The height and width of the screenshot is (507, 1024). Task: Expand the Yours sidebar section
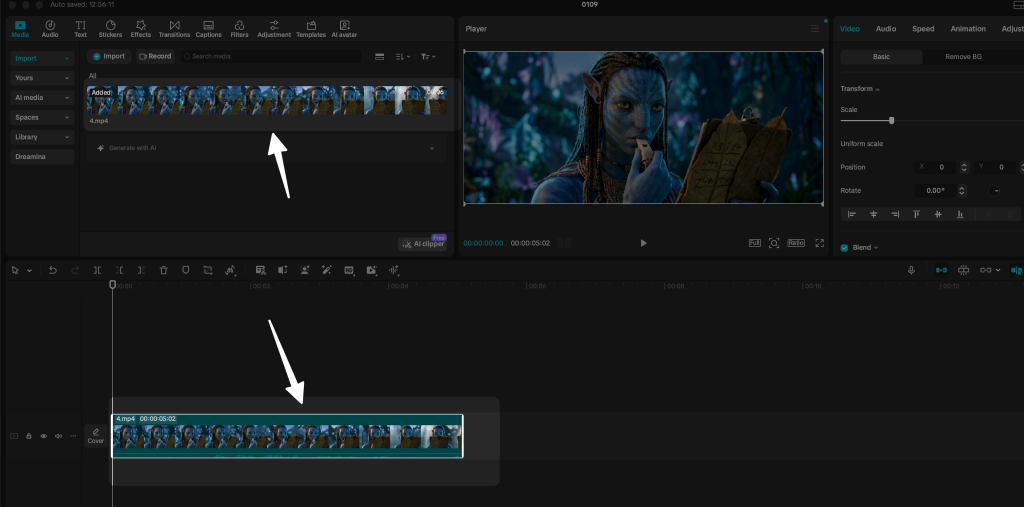click(42, 78)
